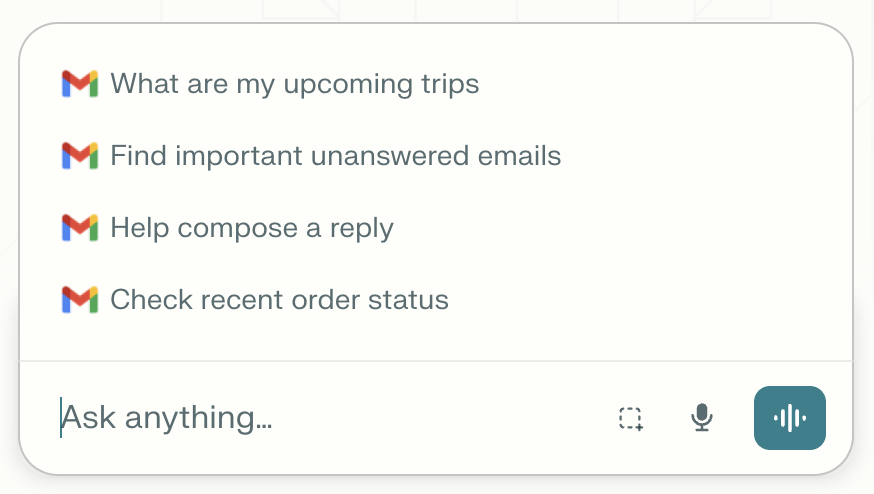Open the screenshot selection tool

631,418
